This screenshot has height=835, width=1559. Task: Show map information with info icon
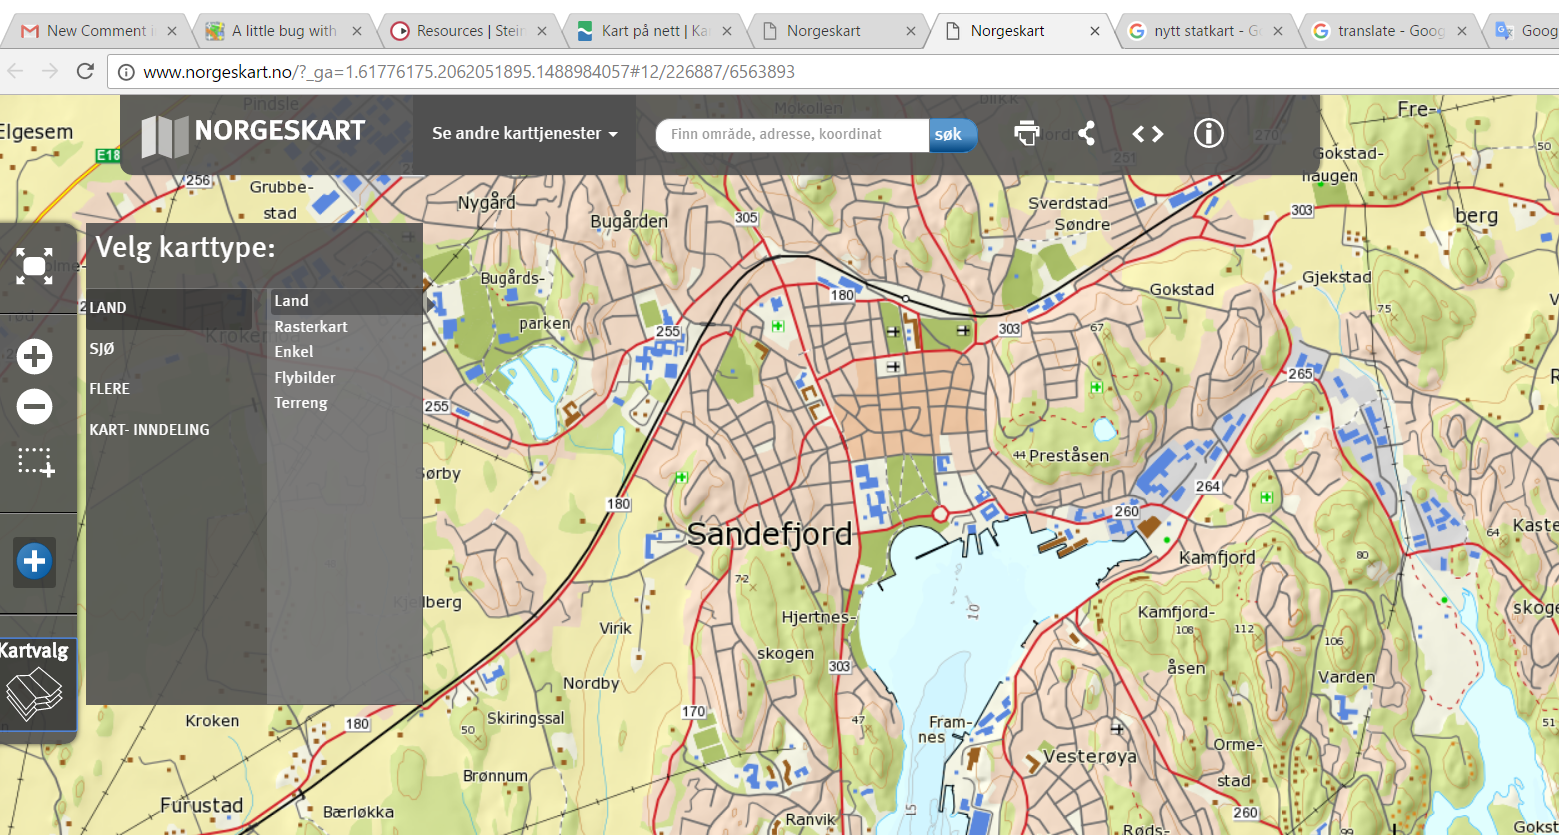tap(1208, 133)
